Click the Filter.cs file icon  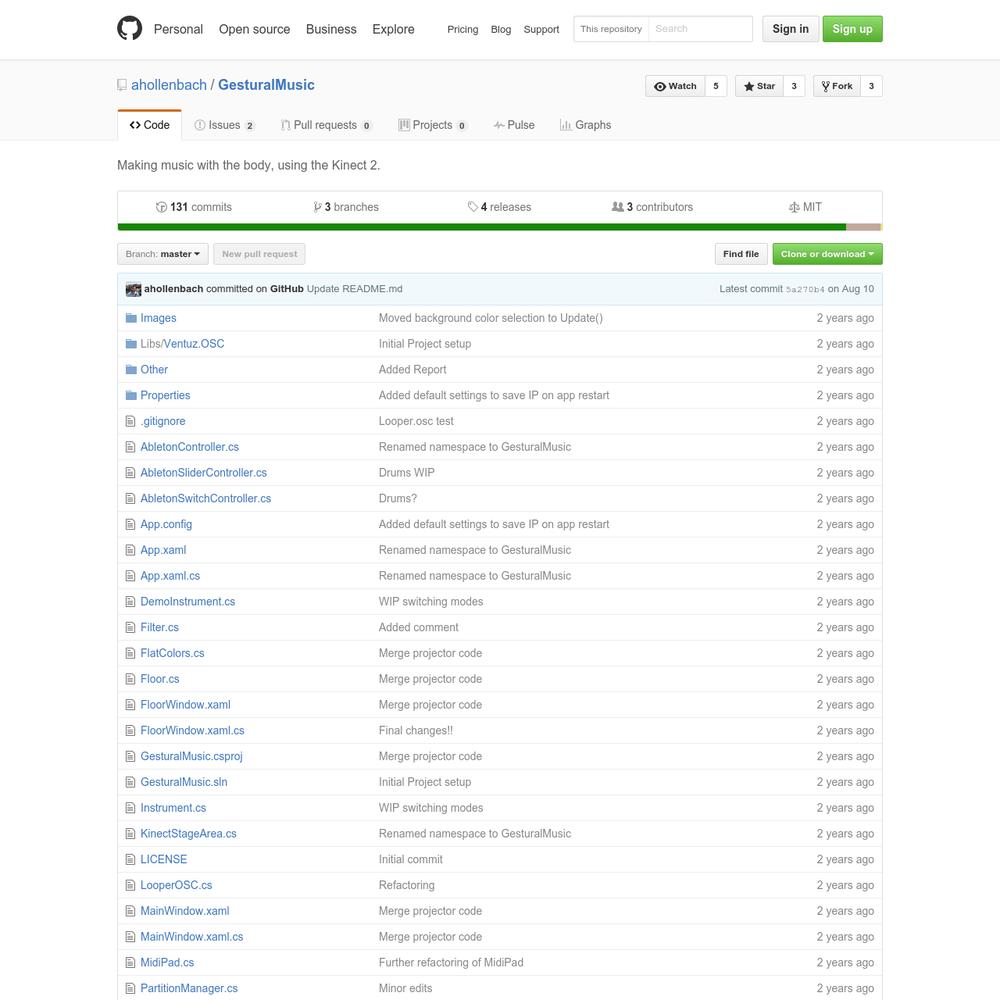pos(130,628)
